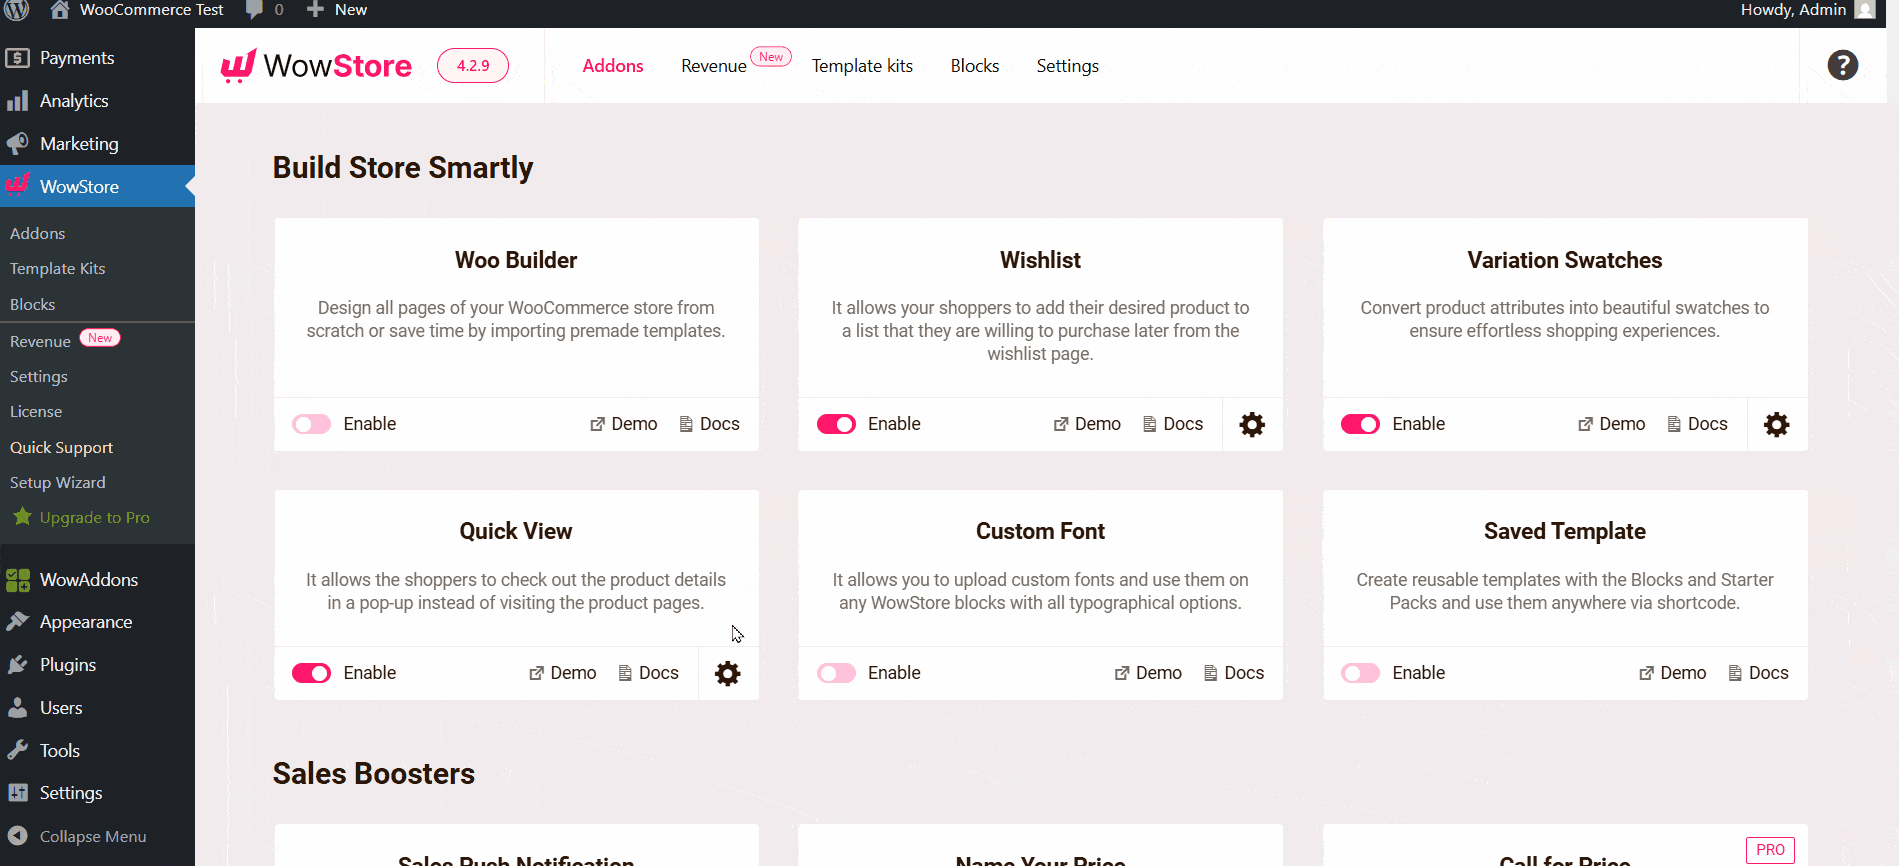Image resolution: width=1899 pixels, height=866 pixels.
Task: Open License in sidebar submenu
Action: coord(36,411)
